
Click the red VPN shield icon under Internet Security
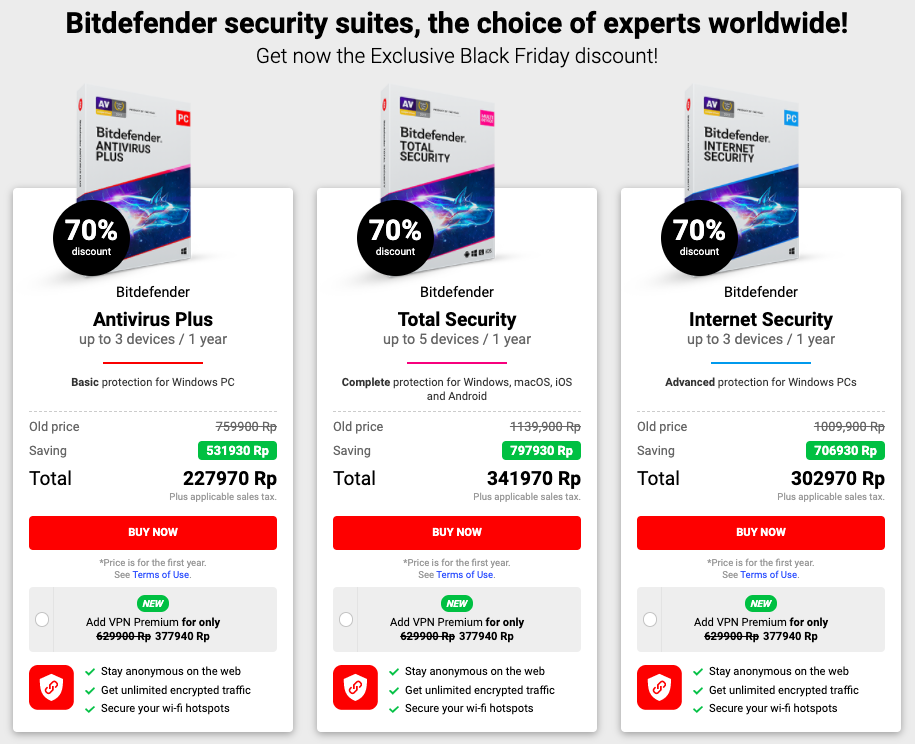(659, 687)
